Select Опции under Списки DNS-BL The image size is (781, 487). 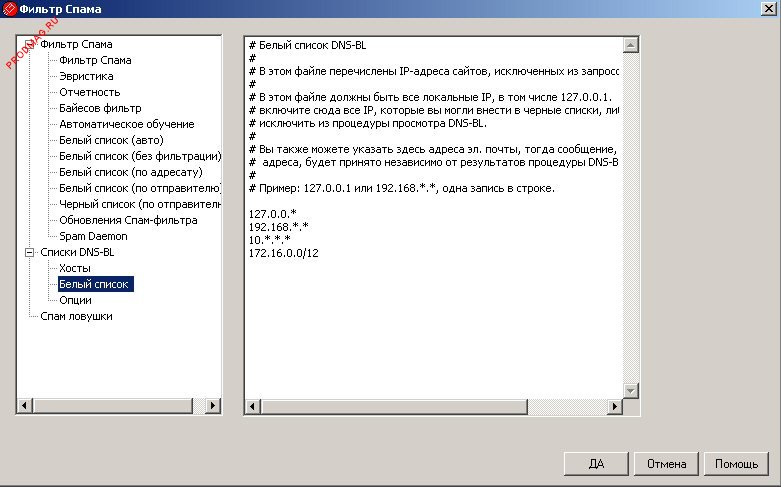(75, 300)
